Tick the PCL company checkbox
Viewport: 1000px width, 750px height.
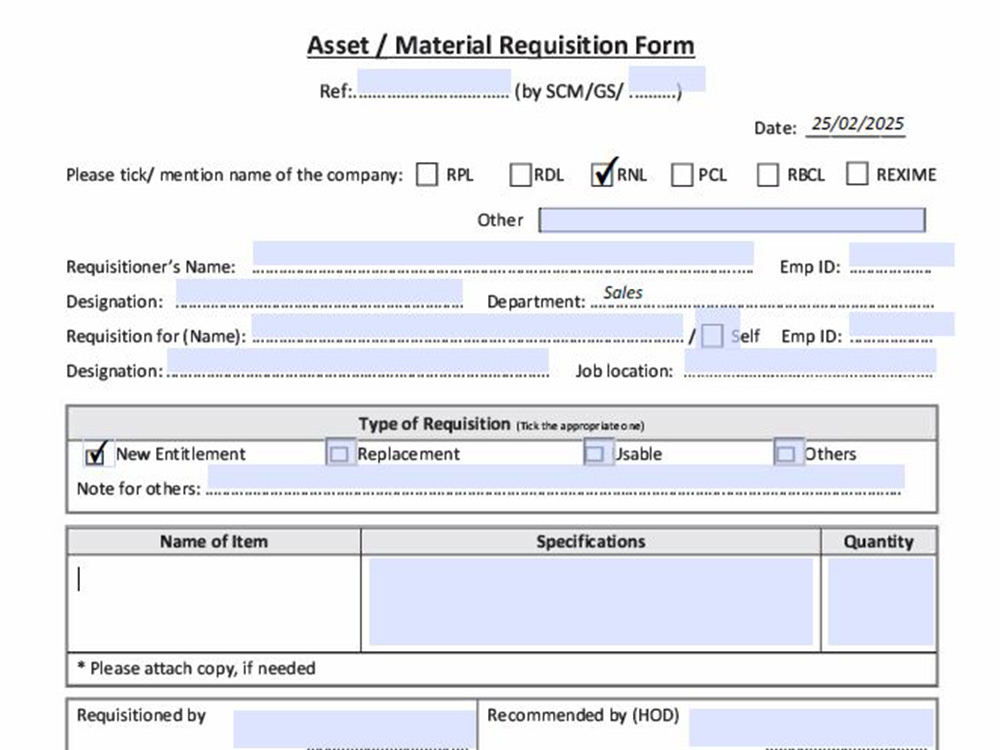682,174
